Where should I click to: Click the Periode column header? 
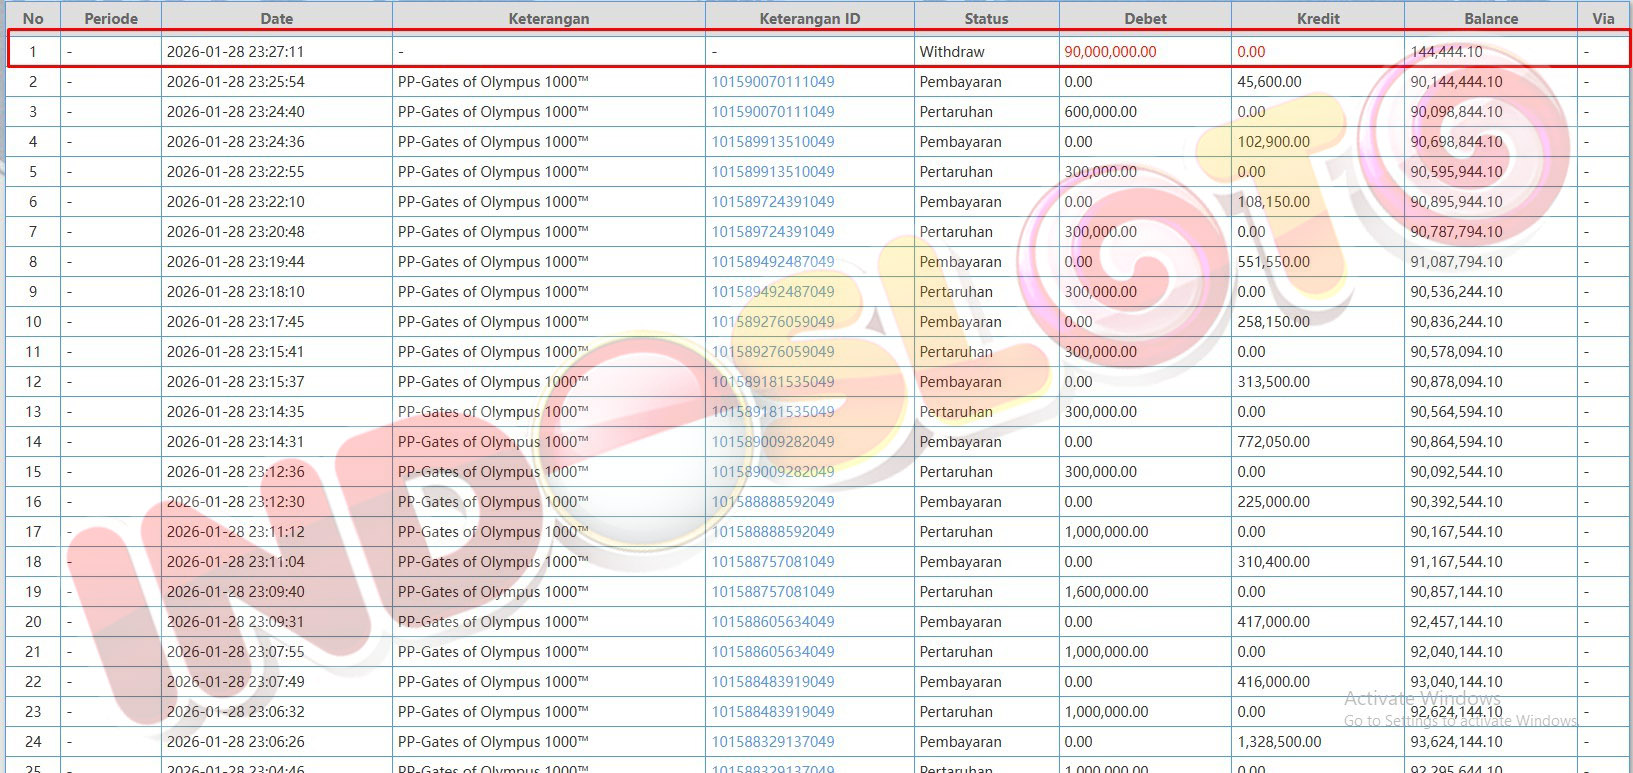tap(111, 18)
